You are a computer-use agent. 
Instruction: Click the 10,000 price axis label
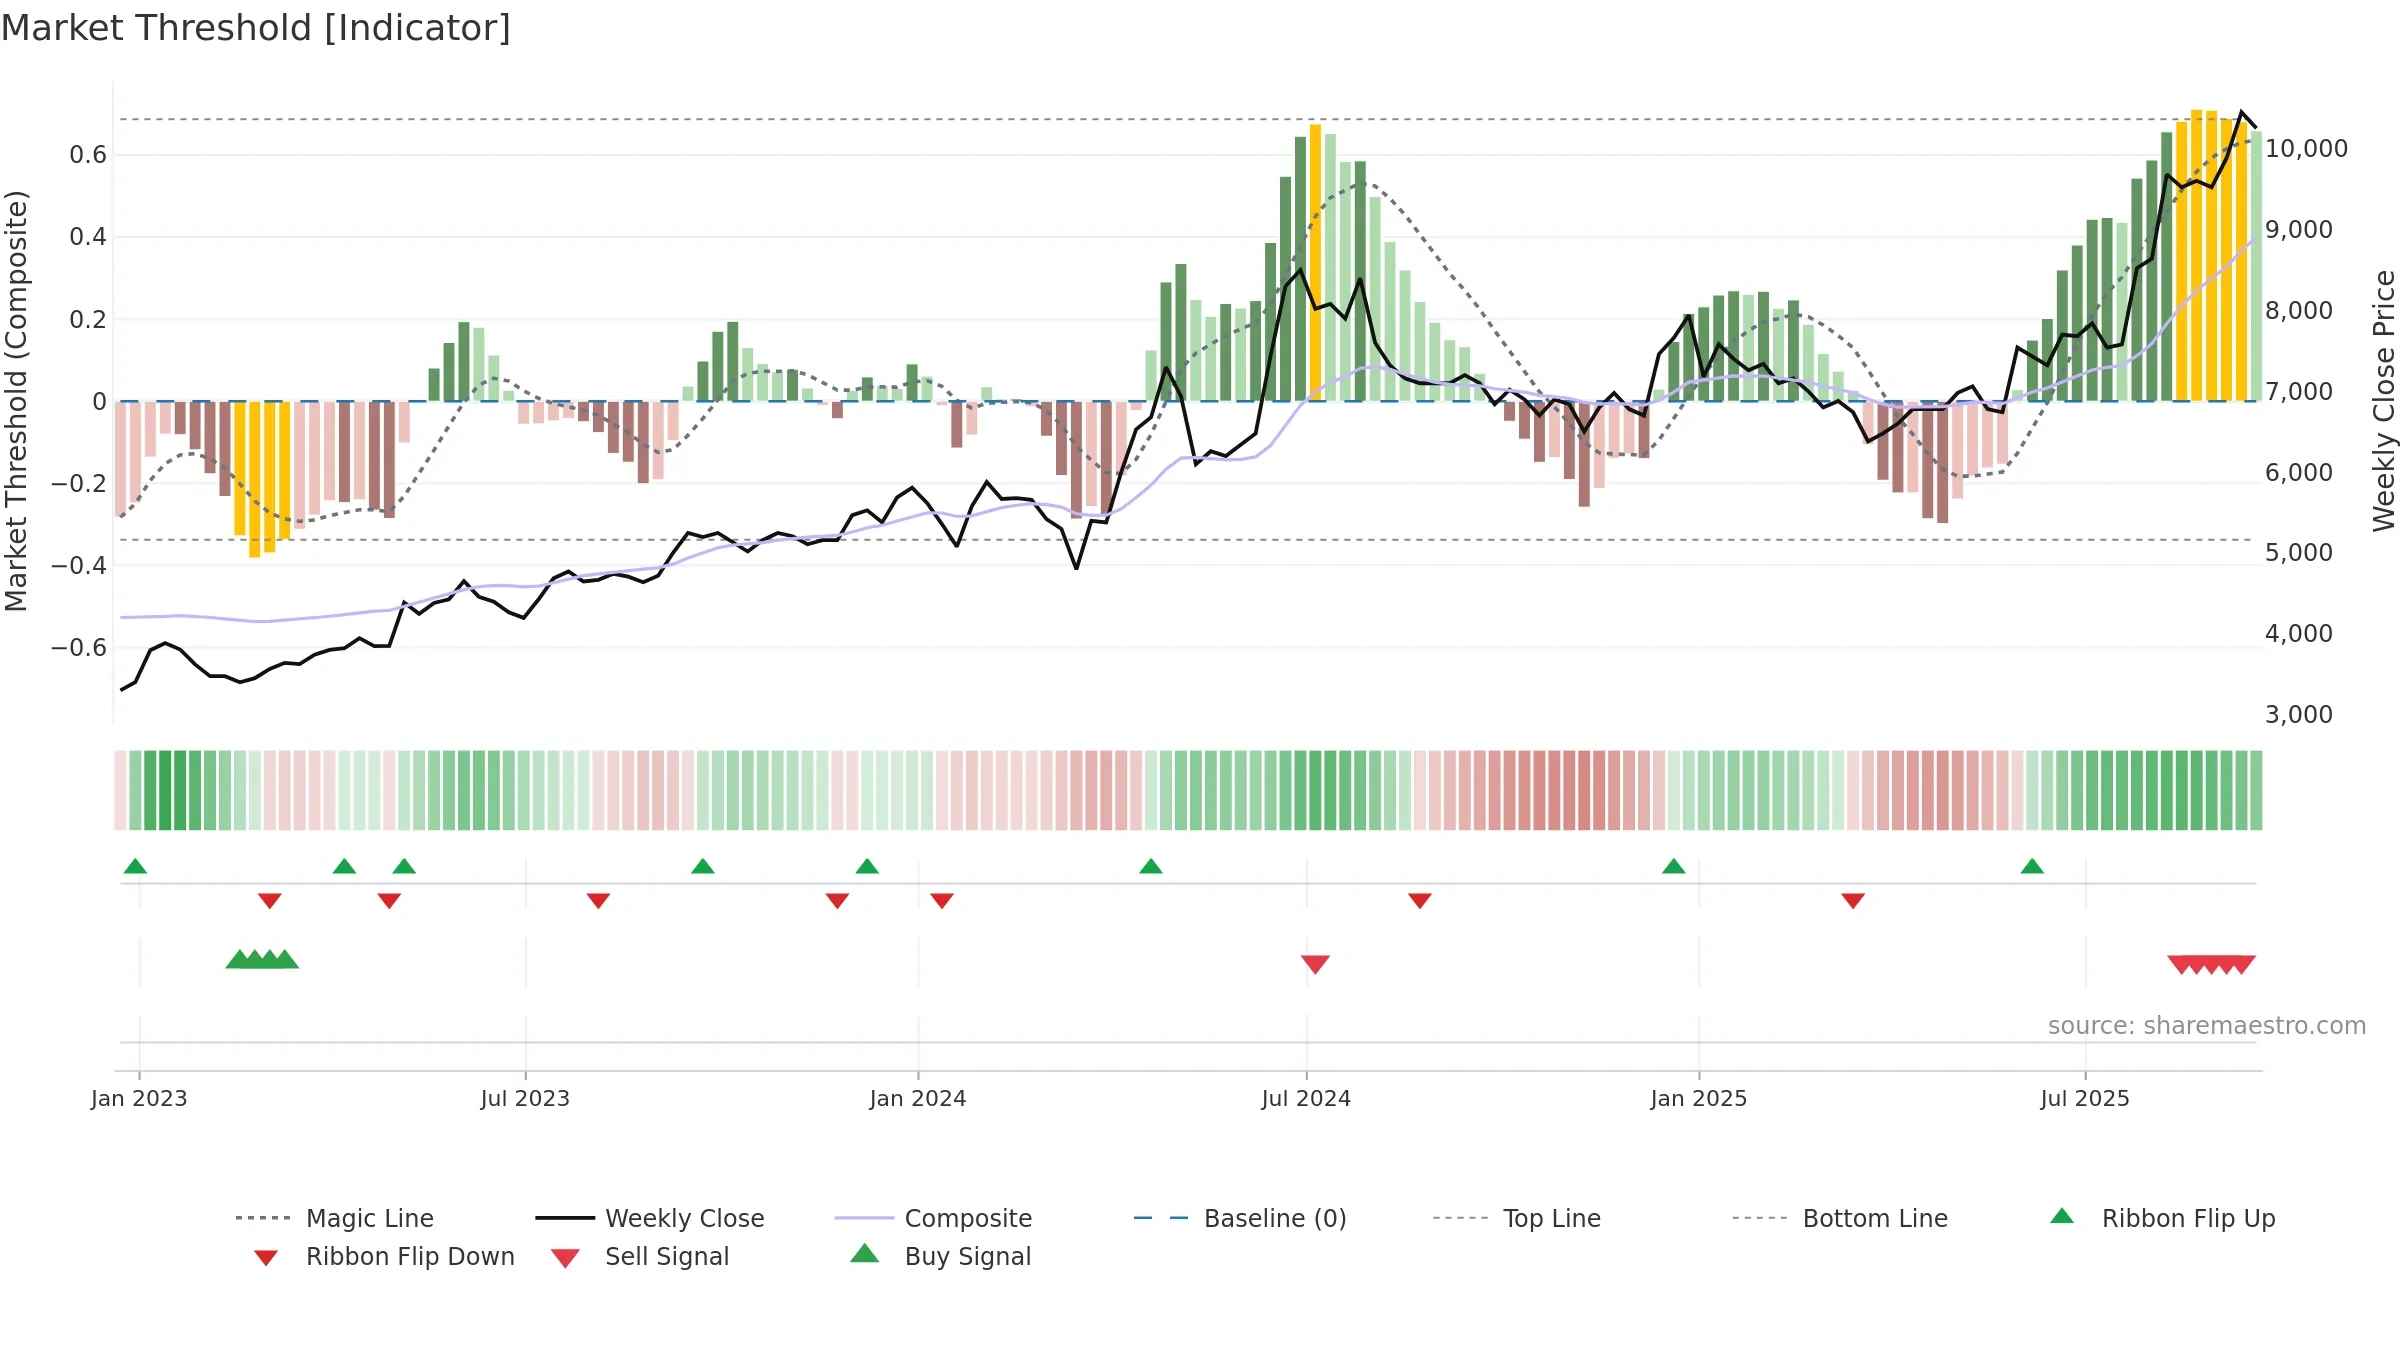coord(2306,149)
